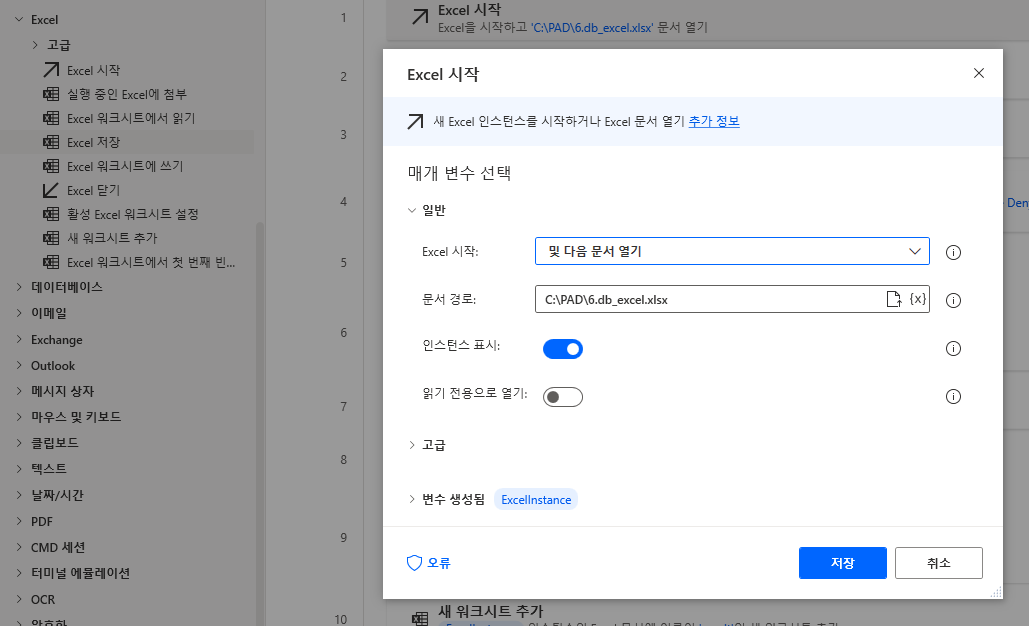Expand the 텍스트 group
1029x626 pixels.
click(19, 469)
